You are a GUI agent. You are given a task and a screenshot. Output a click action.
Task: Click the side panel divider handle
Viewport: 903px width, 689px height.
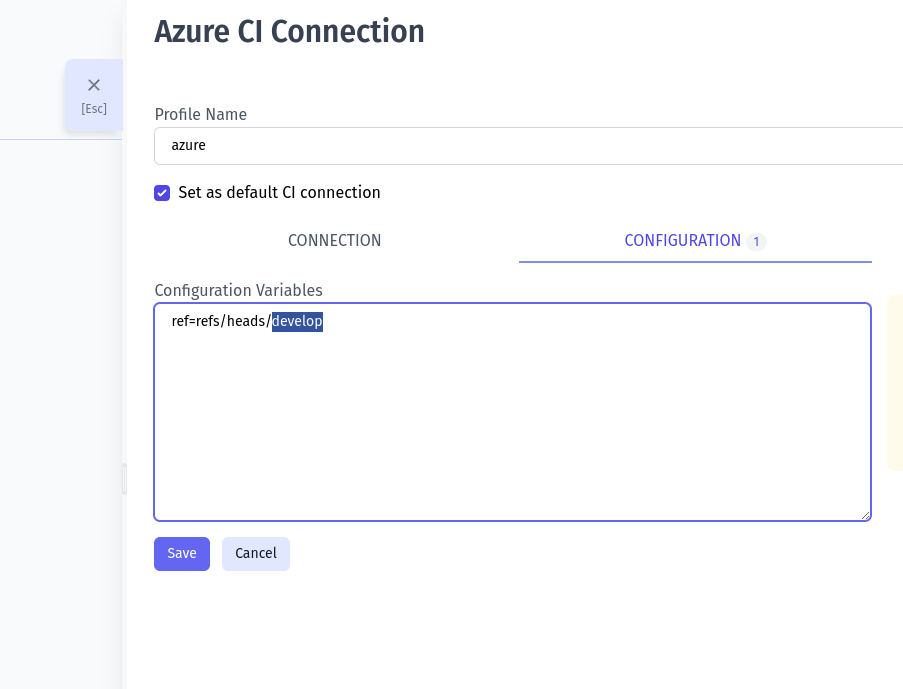125,478
